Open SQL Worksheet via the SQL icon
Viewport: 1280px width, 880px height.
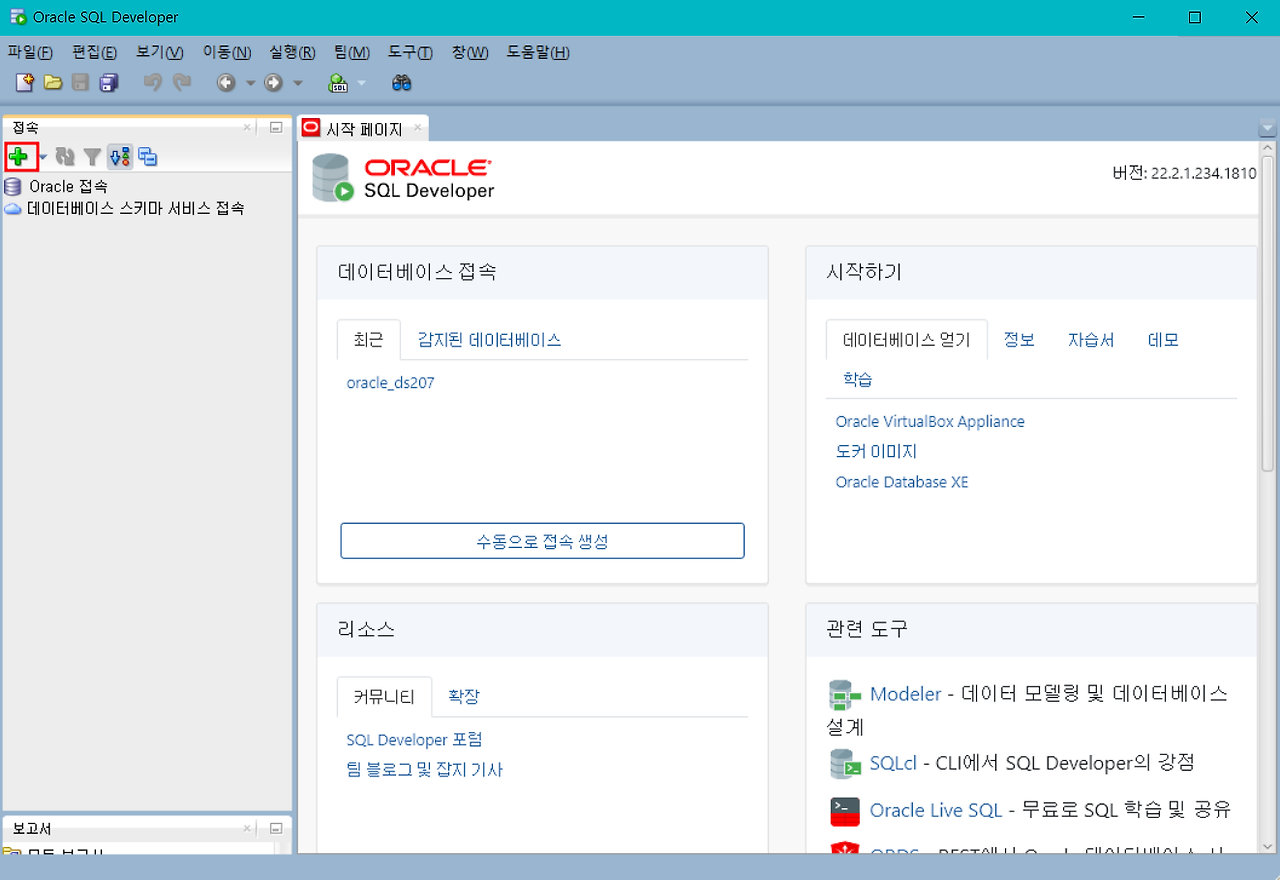point(339,83)
